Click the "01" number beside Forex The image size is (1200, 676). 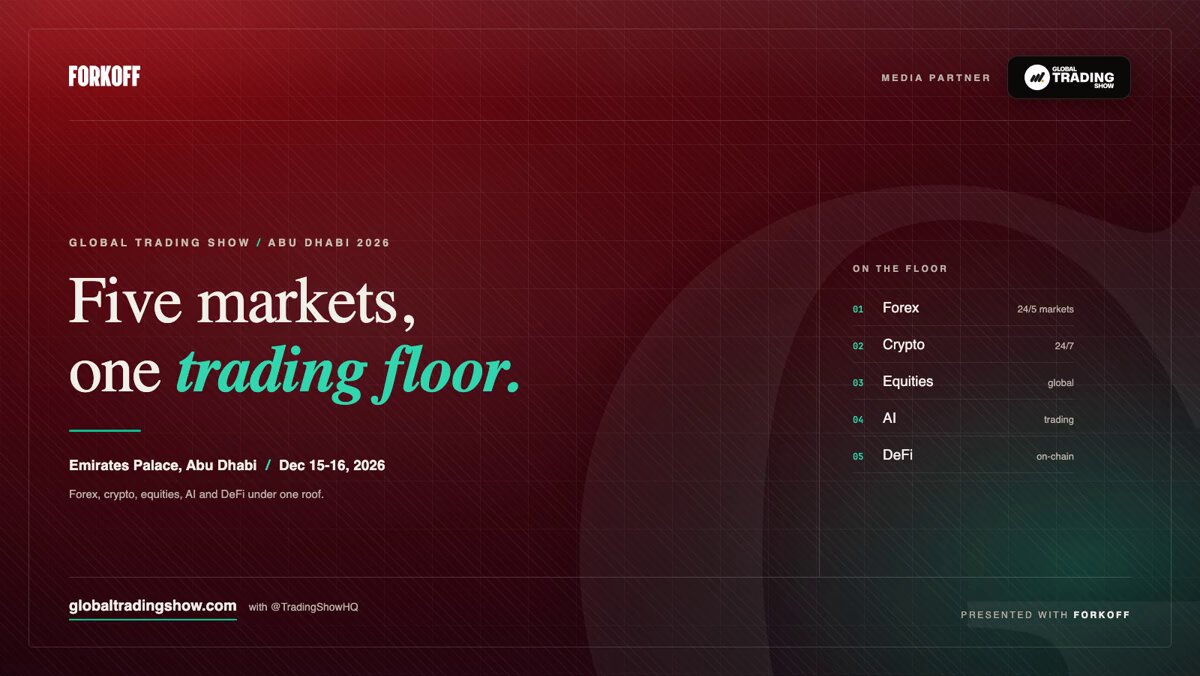(x=858, y=310)
